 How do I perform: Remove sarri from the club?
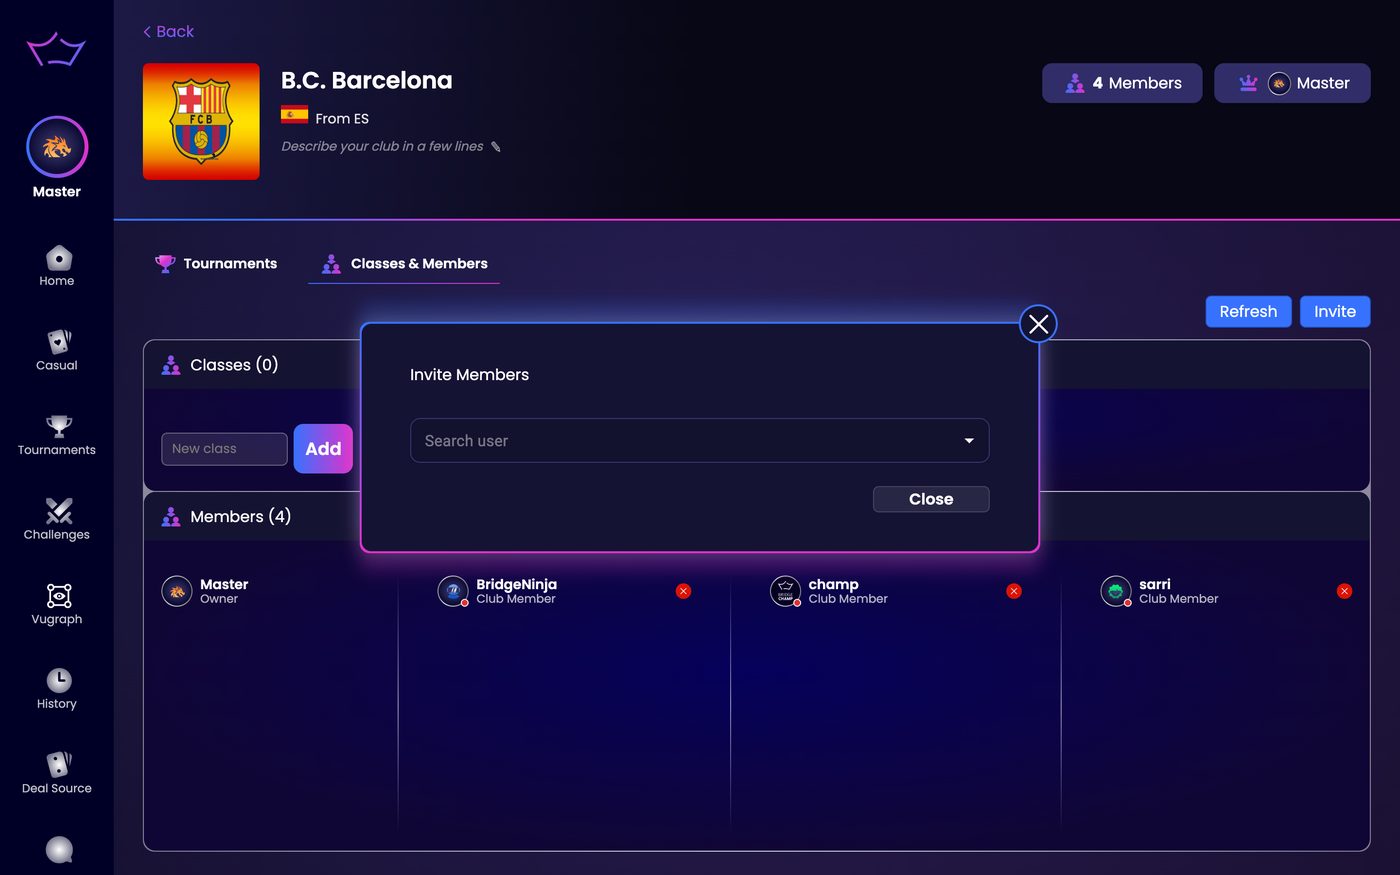tap(1345, 591)
